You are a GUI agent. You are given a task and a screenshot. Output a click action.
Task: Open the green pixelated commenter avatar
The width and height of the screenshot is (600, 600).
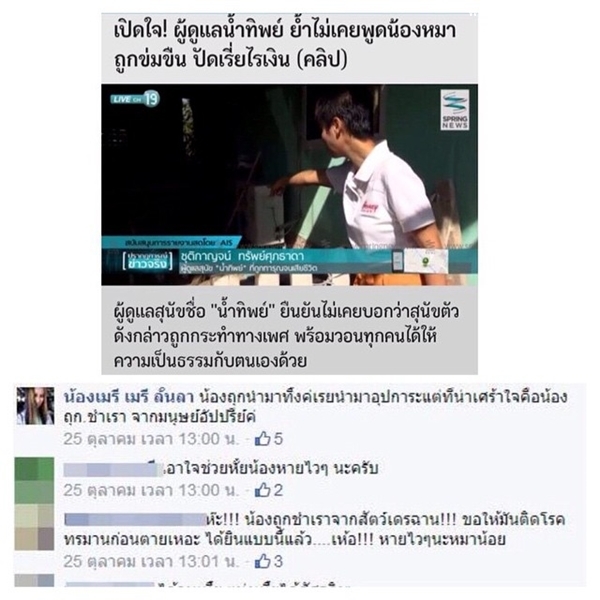(x=34, y=481)
